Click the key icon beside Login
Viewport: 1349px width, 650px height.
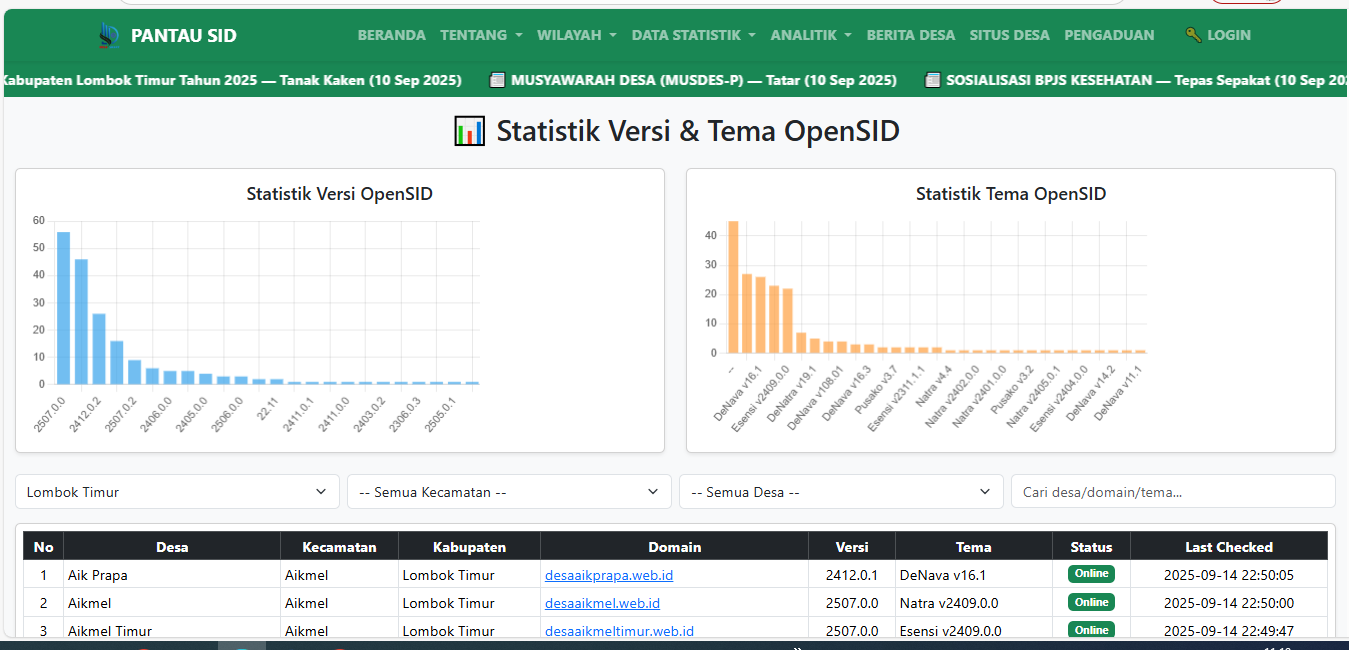click(1193, 35)
